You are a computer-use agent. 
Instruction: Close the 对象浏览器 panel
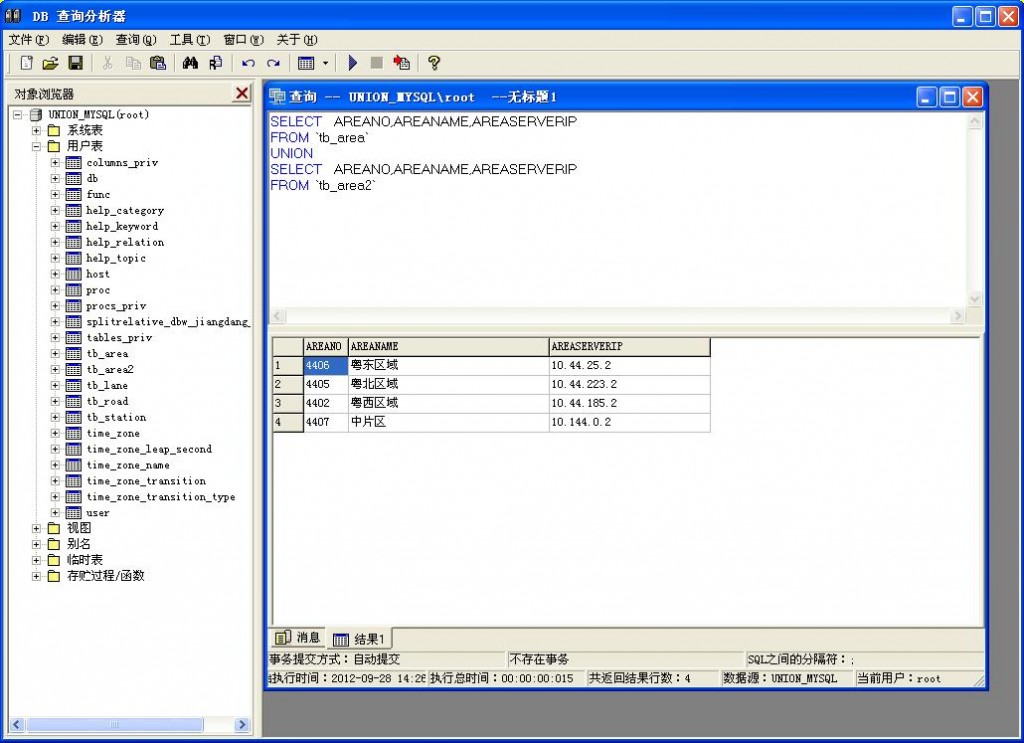tap(241, 93)
